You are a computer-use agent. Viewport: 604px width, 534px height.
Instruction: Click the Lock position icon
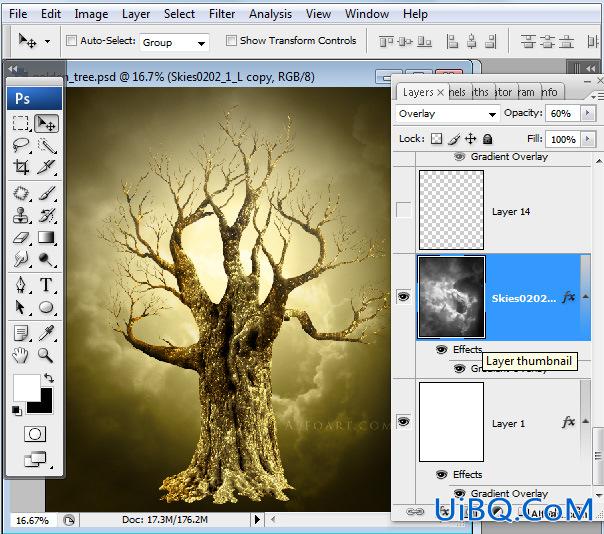(471, 139)
